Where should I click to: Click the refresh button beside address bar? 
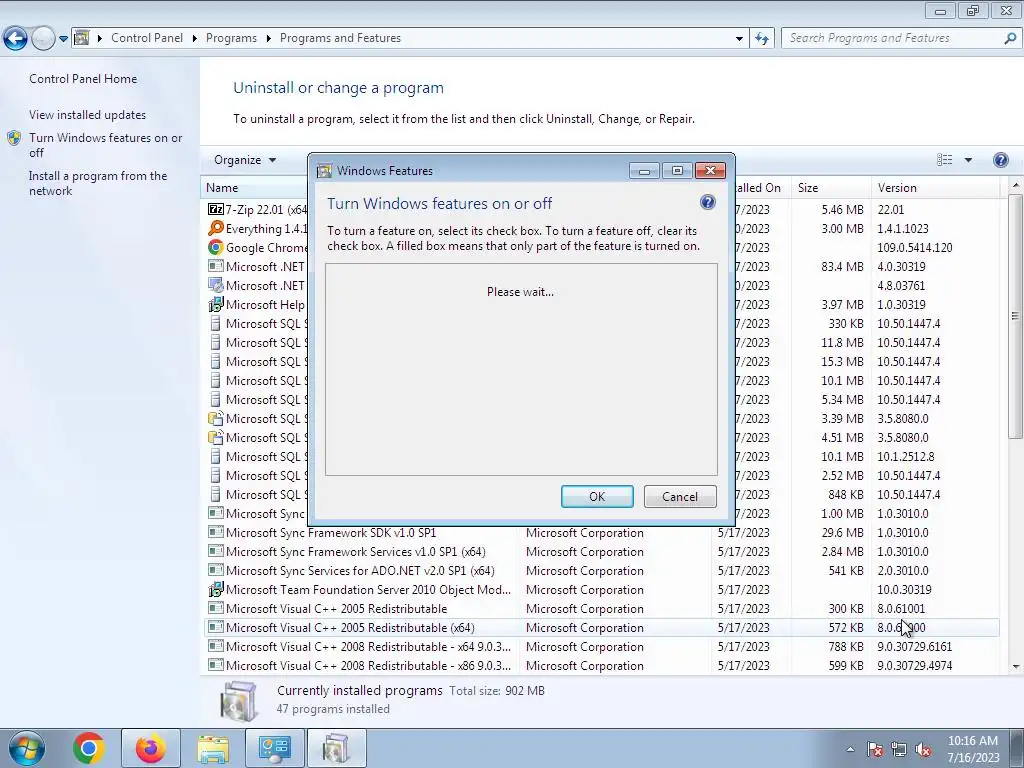pyautogui.click(x=761, y=39)
